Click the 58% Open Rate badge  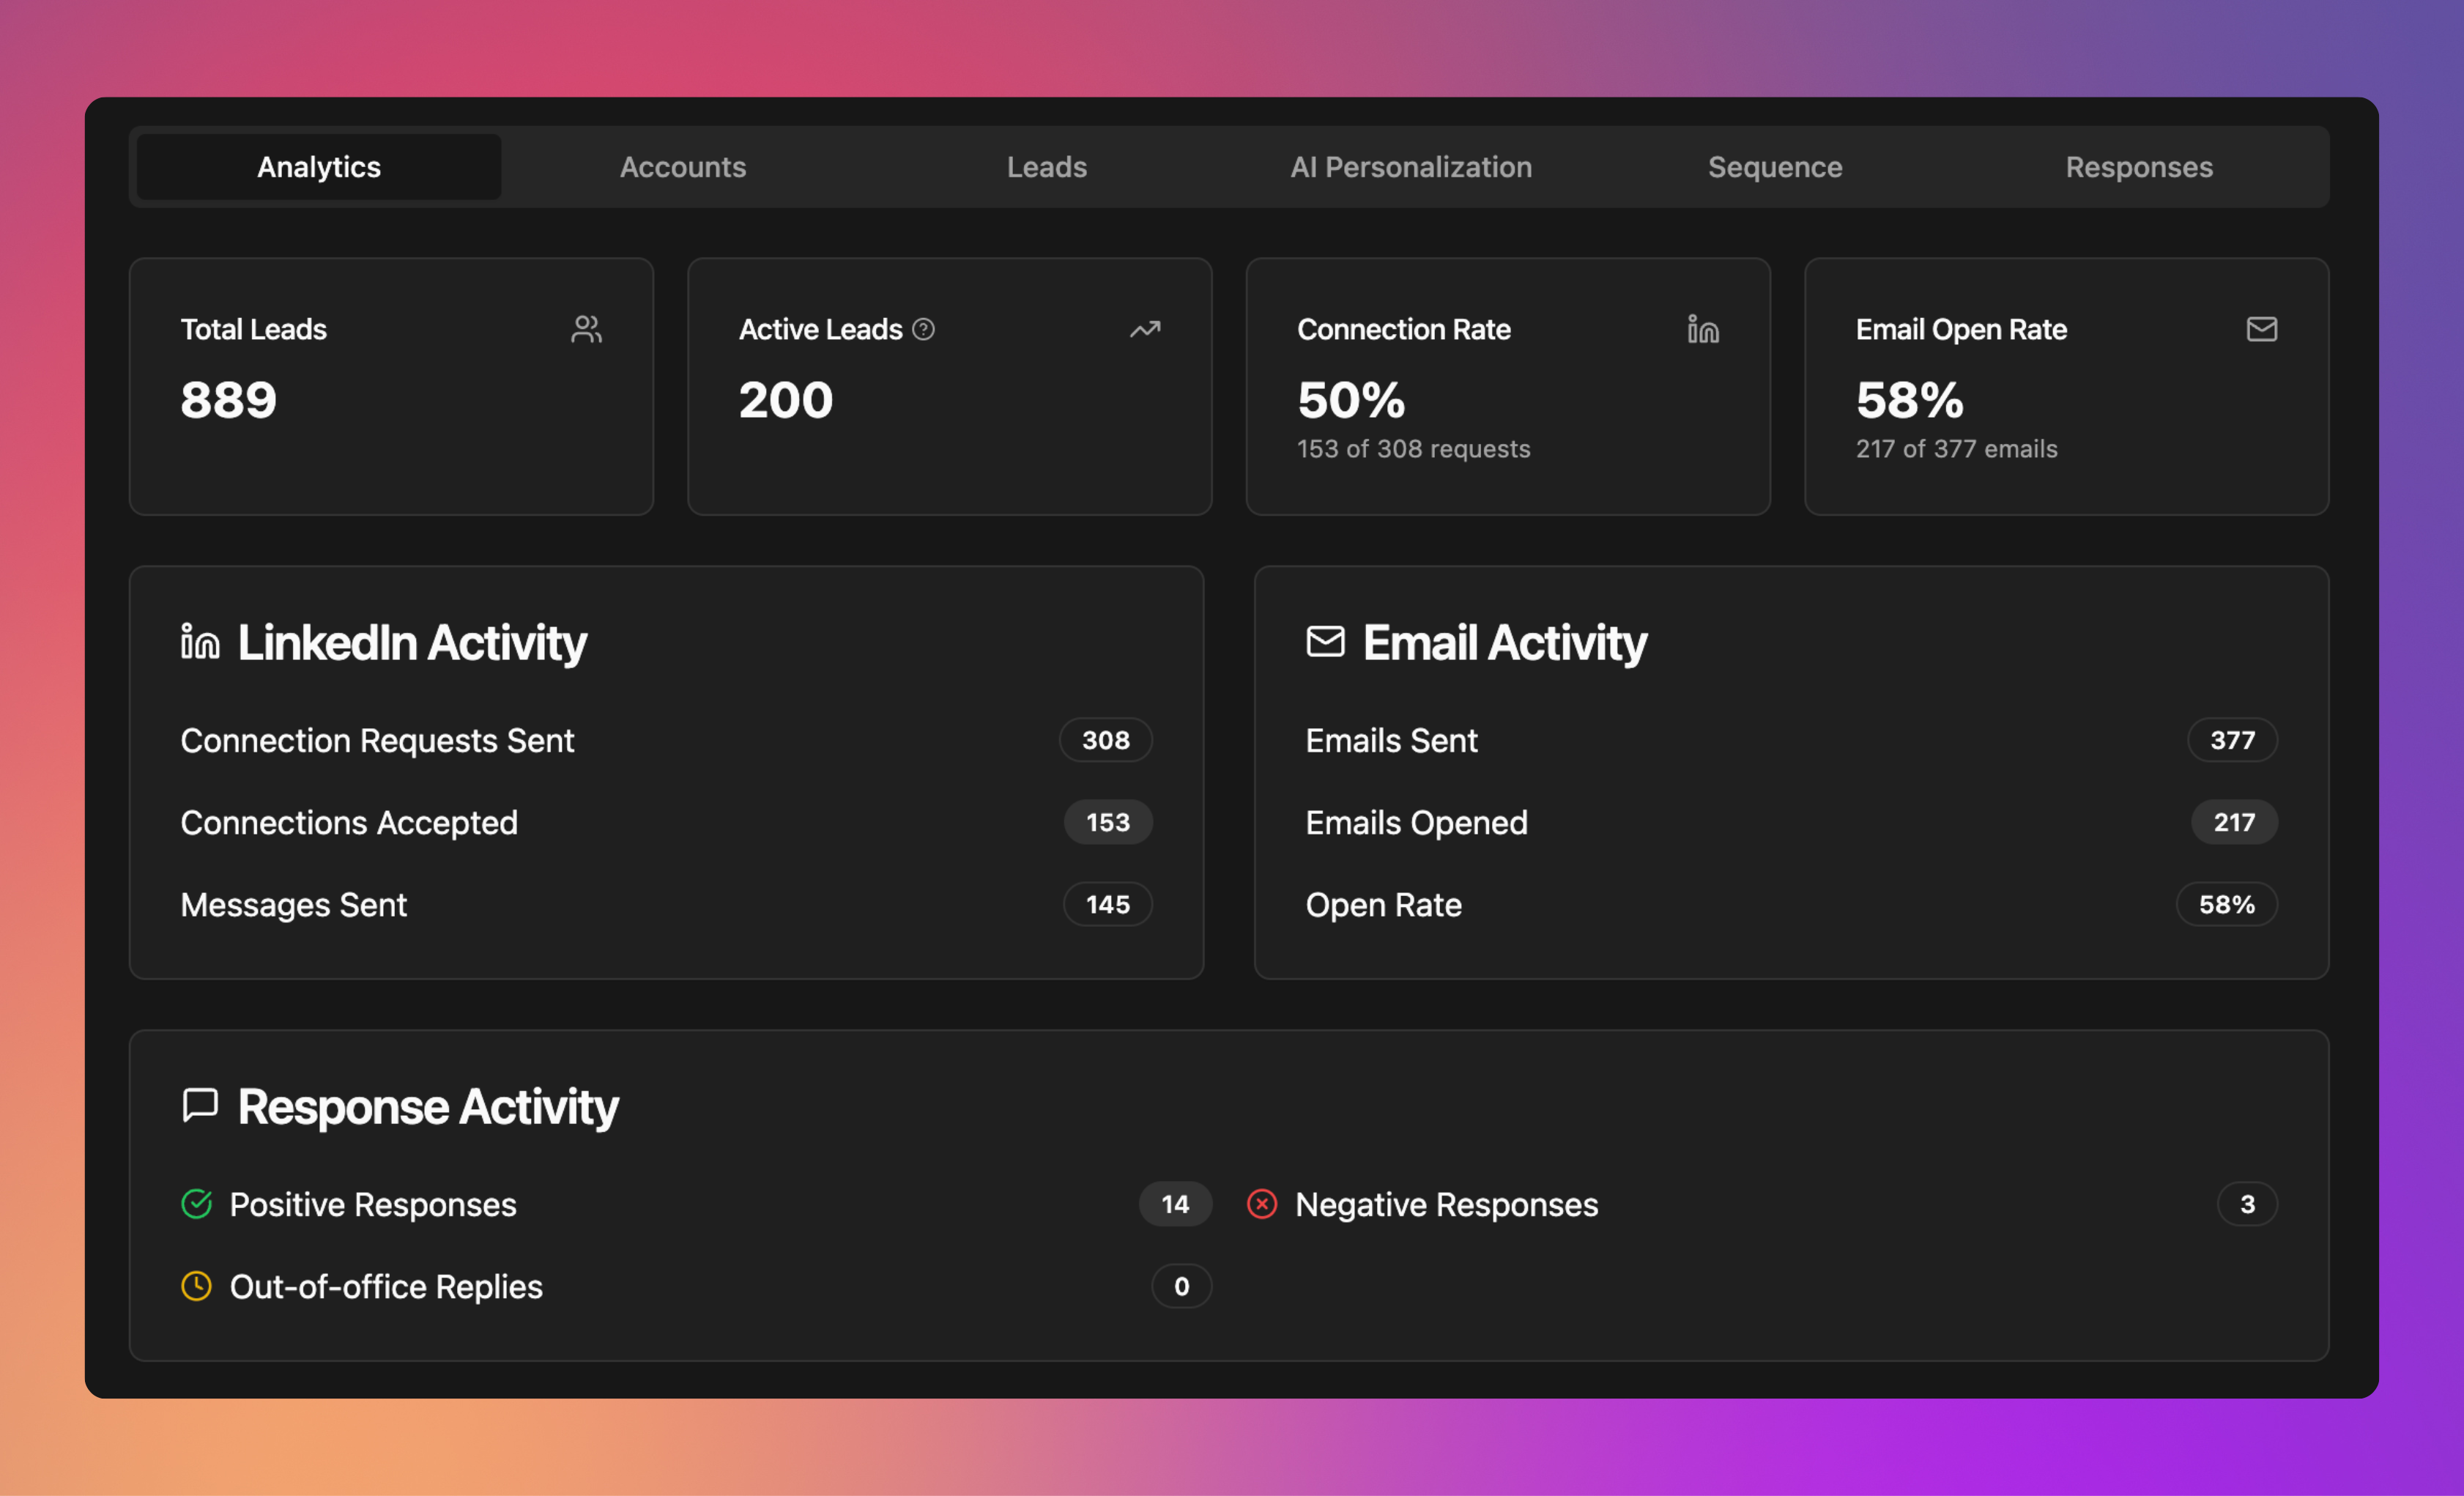pos(2226,905)
